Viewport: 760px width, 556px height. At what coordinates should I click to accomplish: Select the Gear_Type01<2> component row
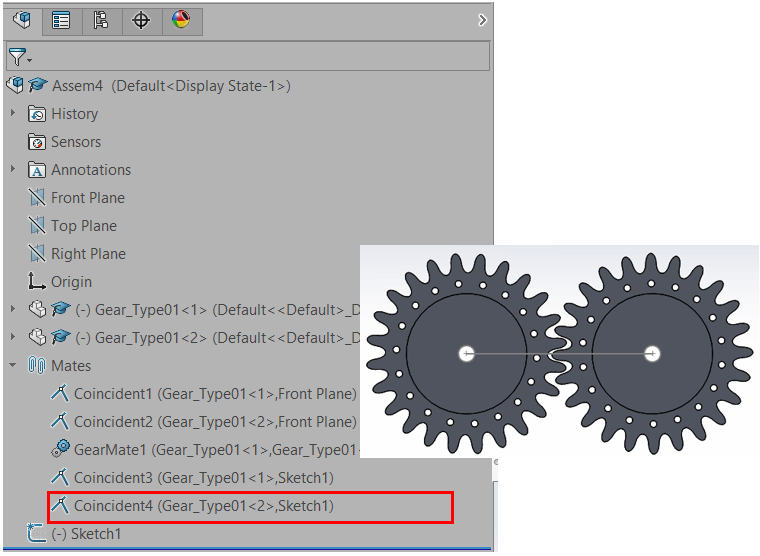pos(218,338)
